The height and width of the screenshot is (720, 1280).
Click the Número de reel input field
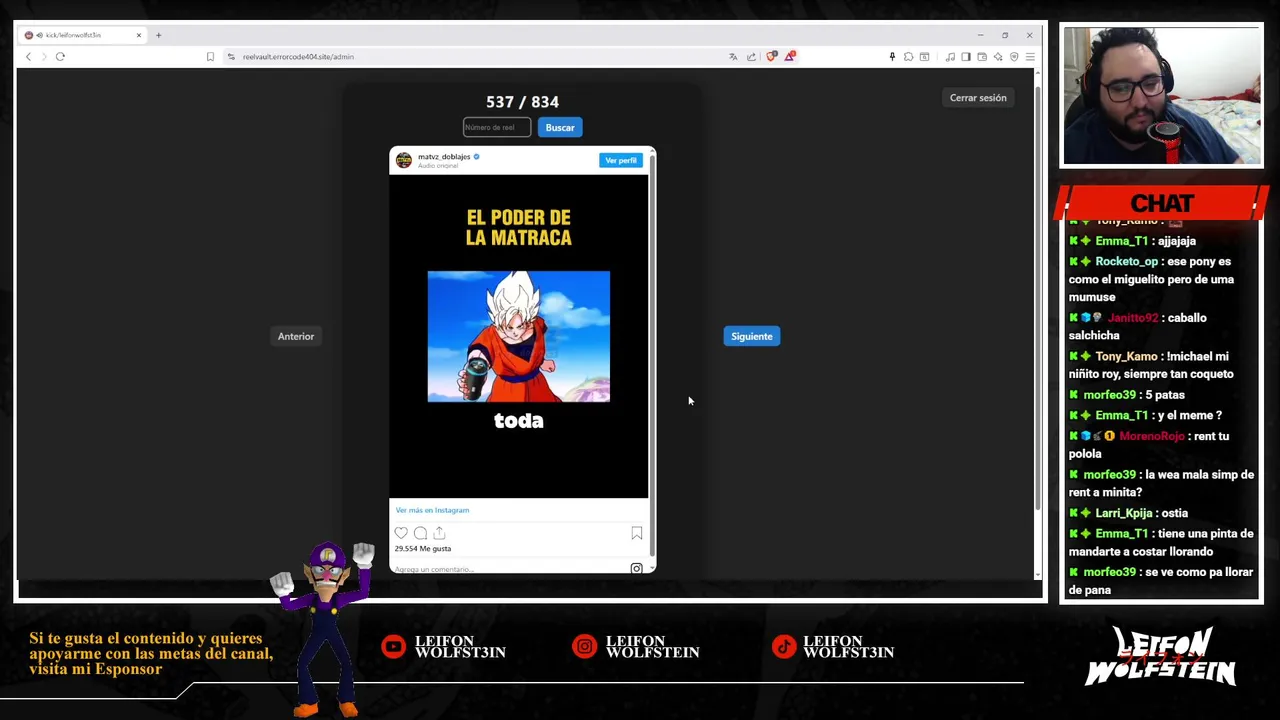click(x=497, y=127)
